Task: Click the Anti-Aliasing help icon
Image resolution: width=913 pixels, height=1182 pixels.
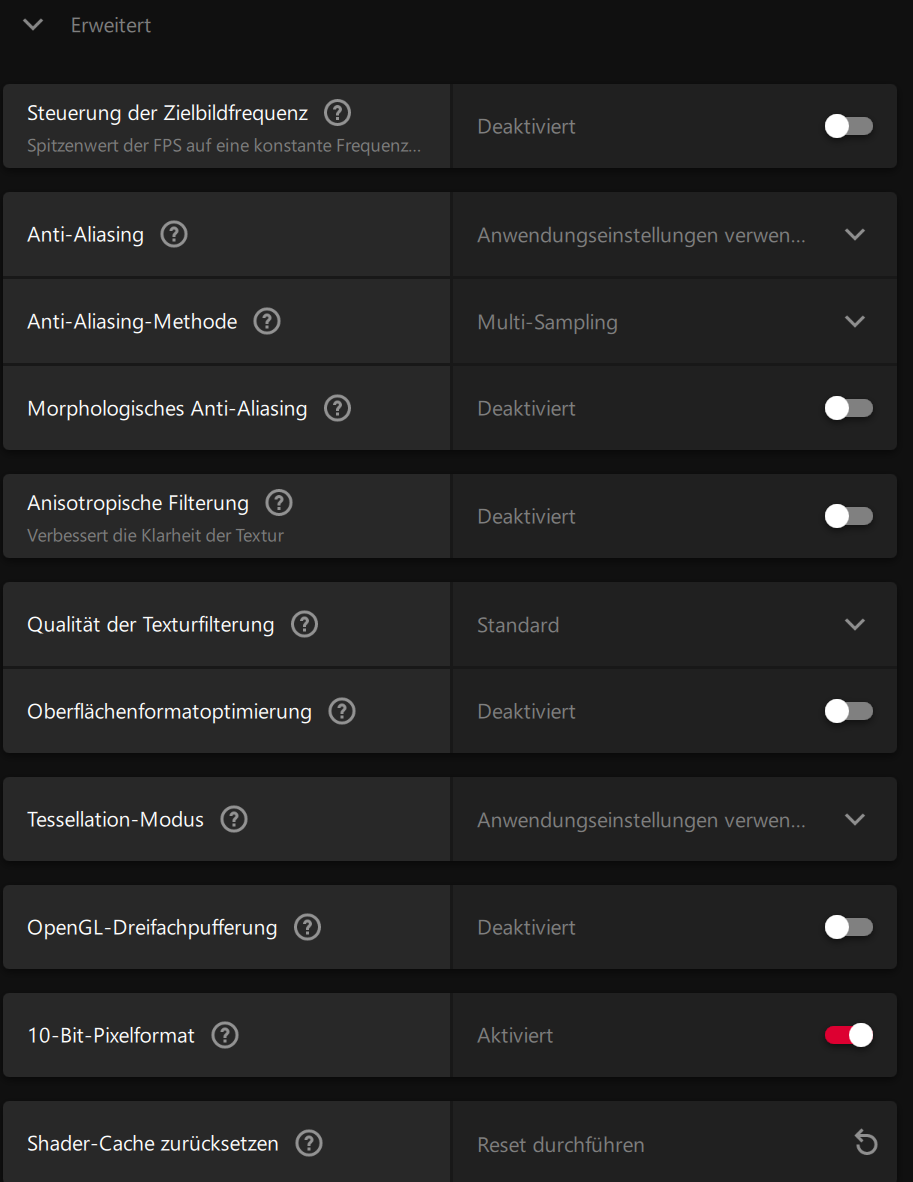Action: (x=174, y=234)
